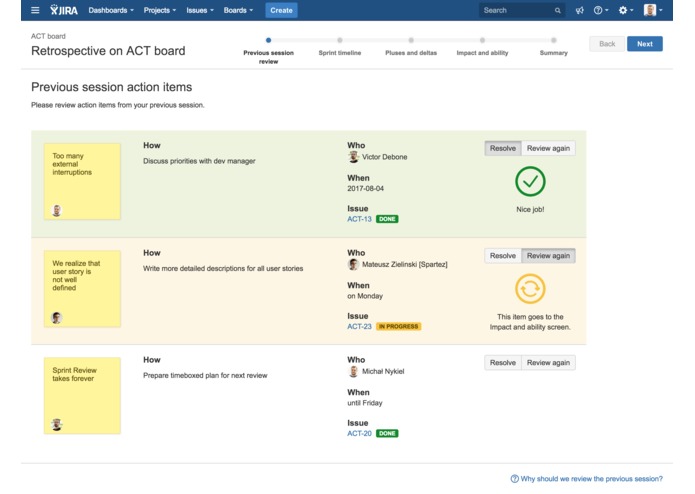Toggle Resolve for ACT-20 item

pos(503,362)
